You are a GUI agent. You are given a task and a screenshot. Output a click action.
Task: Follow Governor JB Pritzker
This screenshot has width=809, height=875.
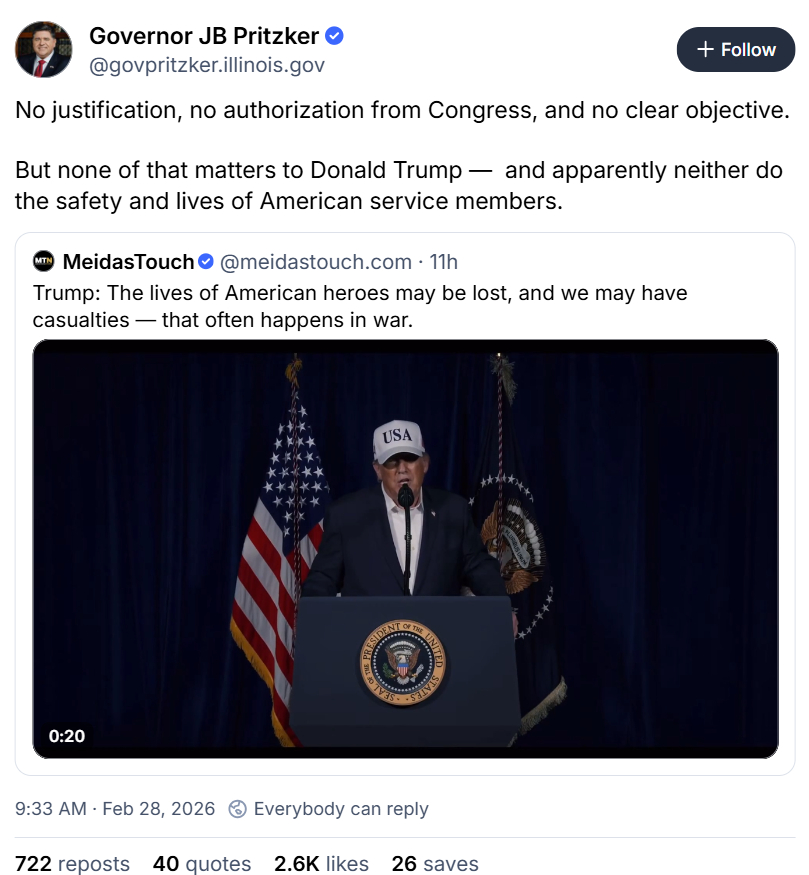(736, 49)
